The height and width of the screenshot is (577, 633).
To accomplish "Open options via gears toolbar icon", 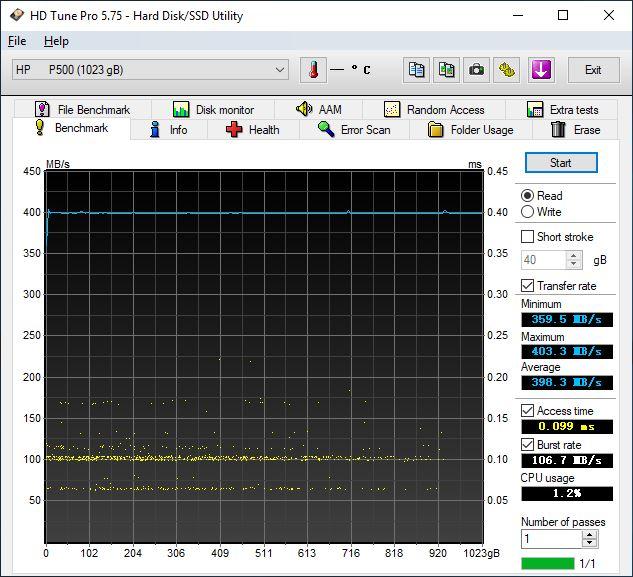I will [x=507, y=70].
